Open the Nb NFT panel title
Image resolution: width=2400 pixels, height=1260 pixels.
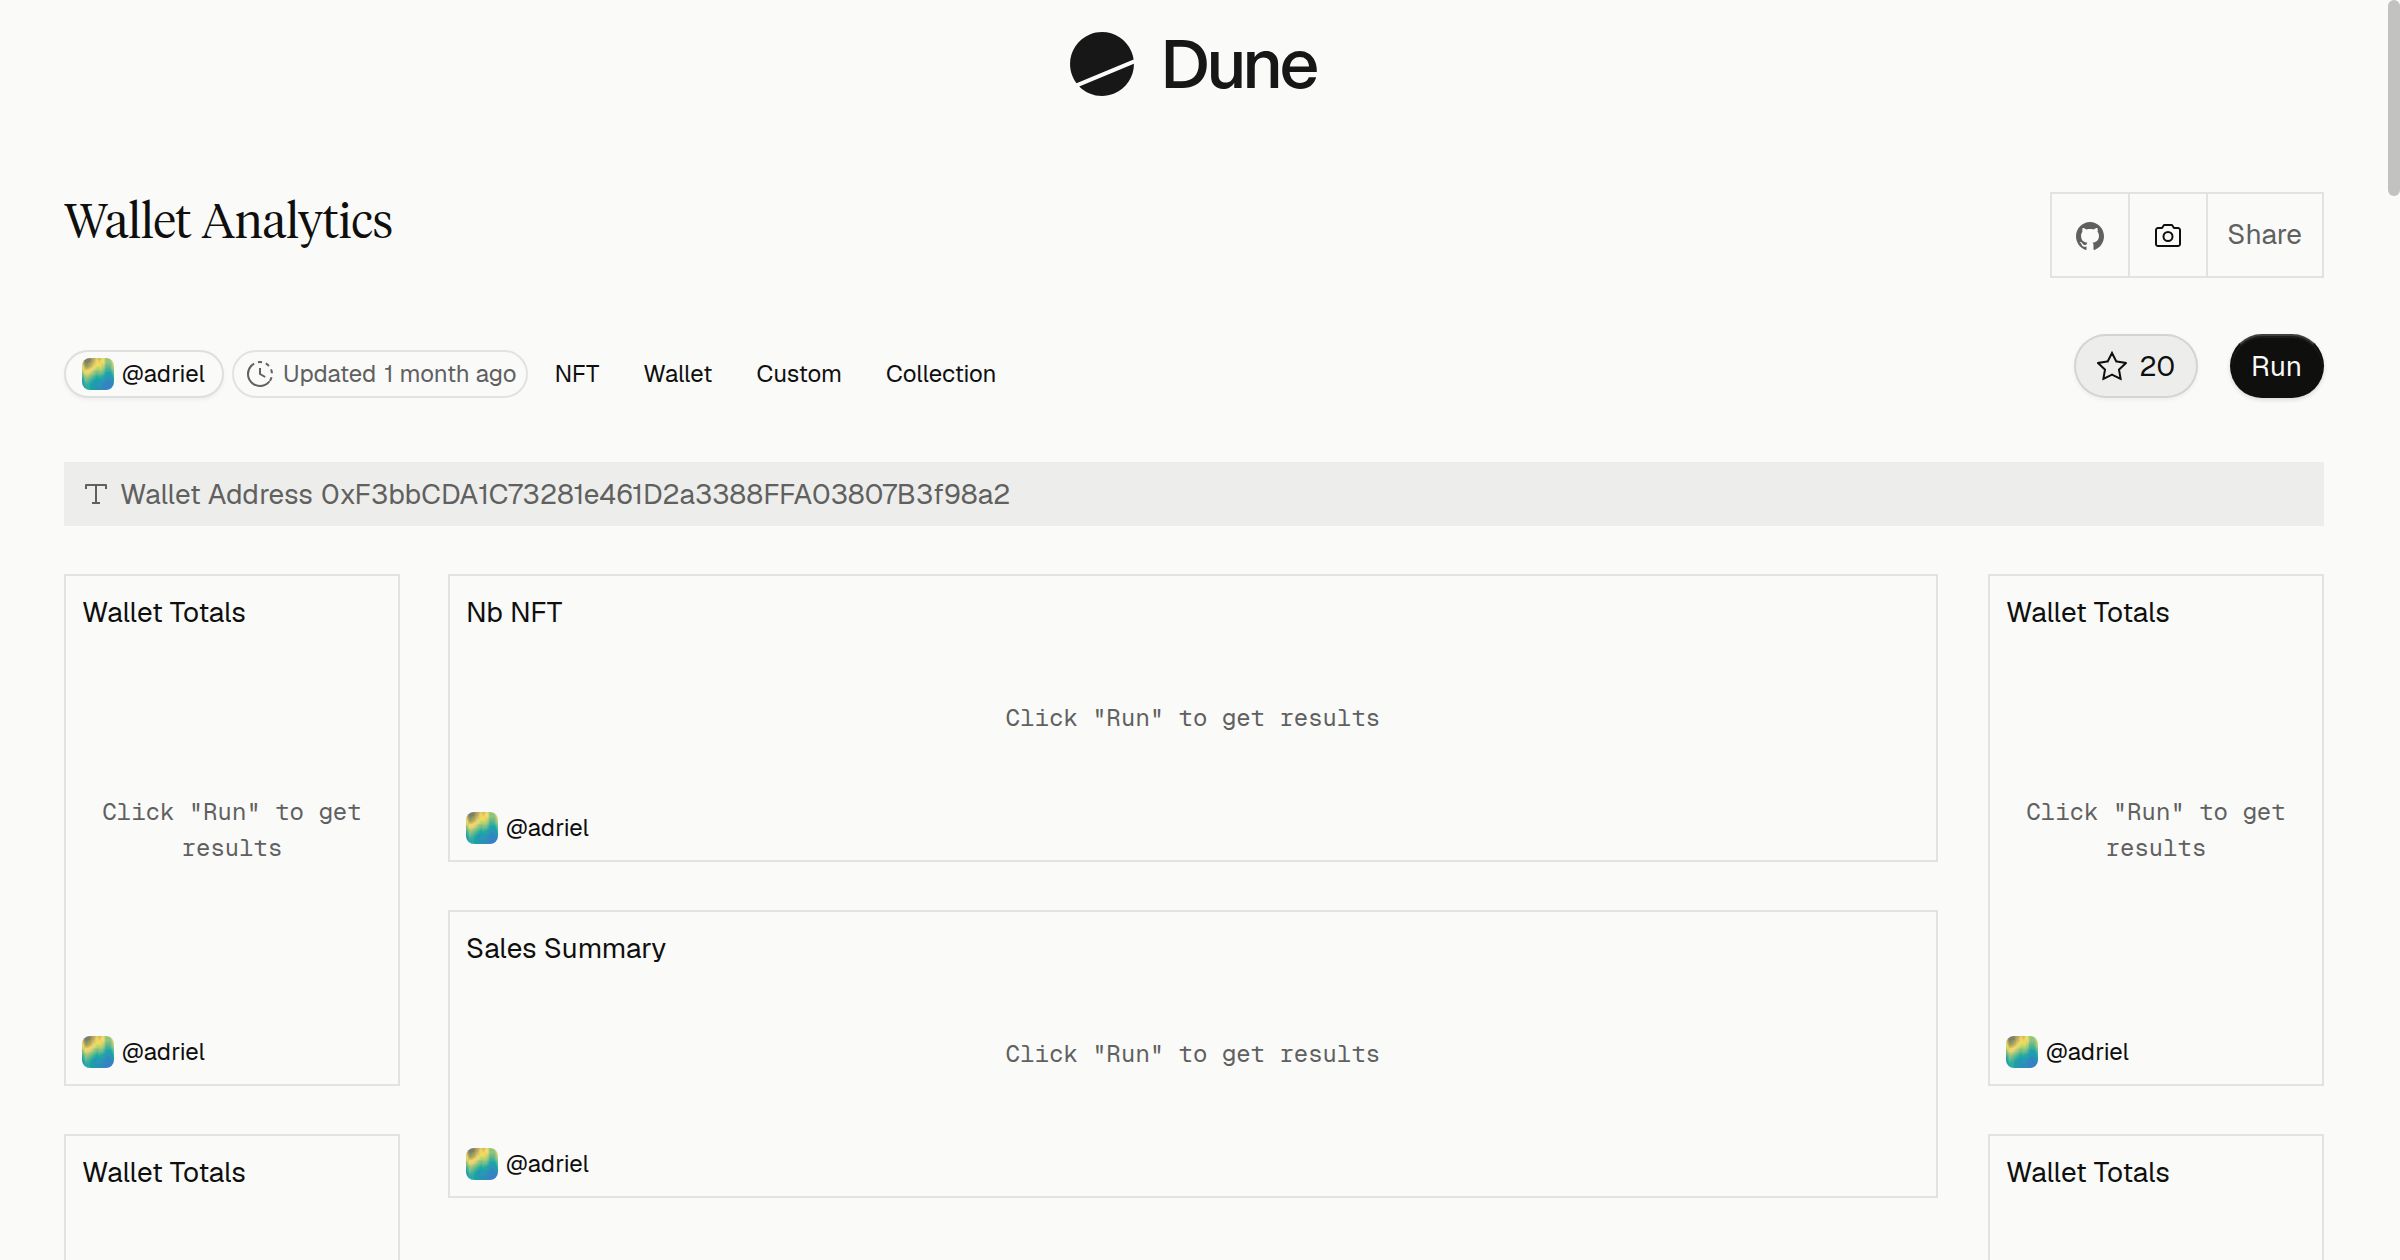click(514, 612)
